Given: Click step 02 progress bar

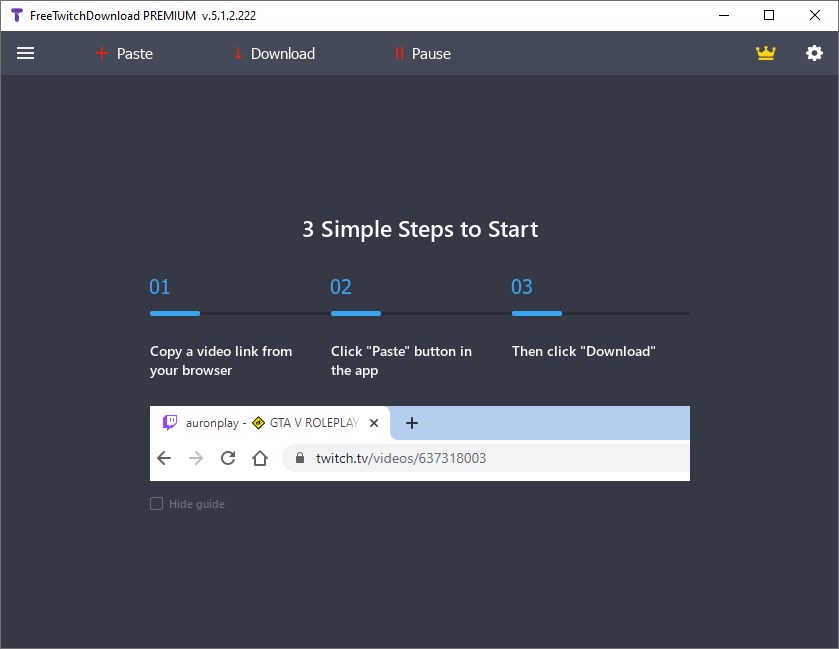Looking at the screenshot, I should click(x=356, y=313).
